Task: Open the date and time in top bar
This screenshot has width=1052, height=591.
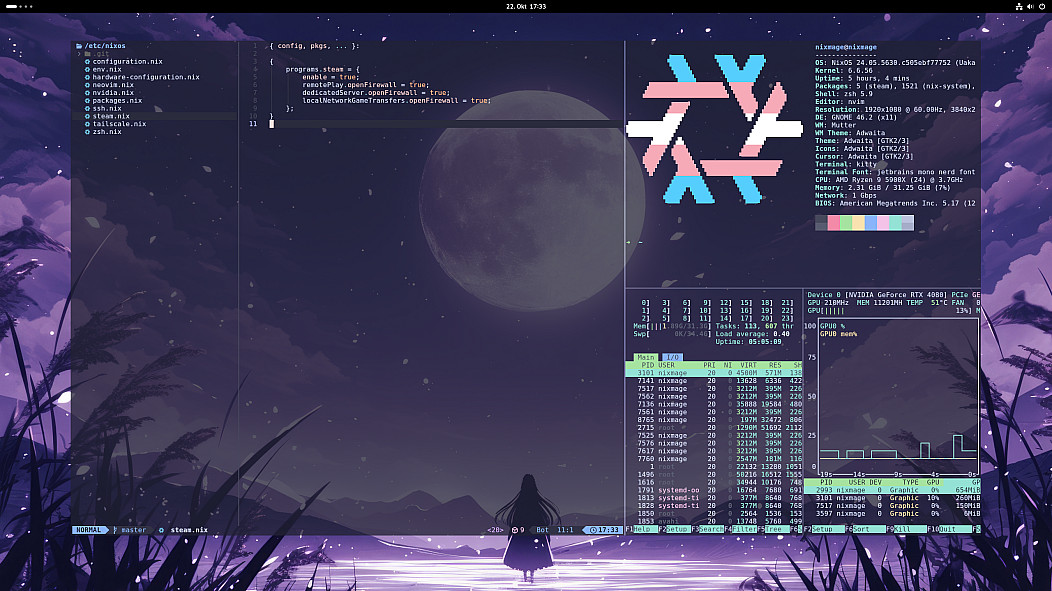Action: pos(525,6)
